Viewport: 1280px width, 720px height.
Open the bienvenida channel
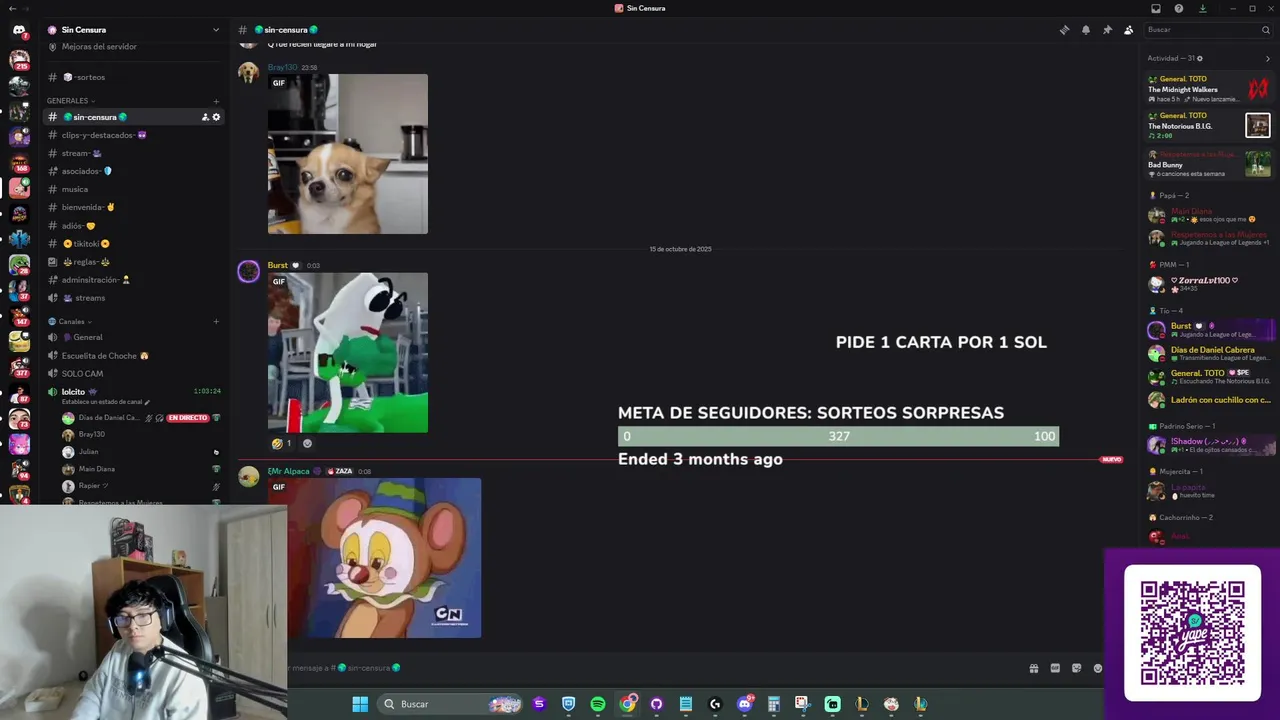point(133,207)
